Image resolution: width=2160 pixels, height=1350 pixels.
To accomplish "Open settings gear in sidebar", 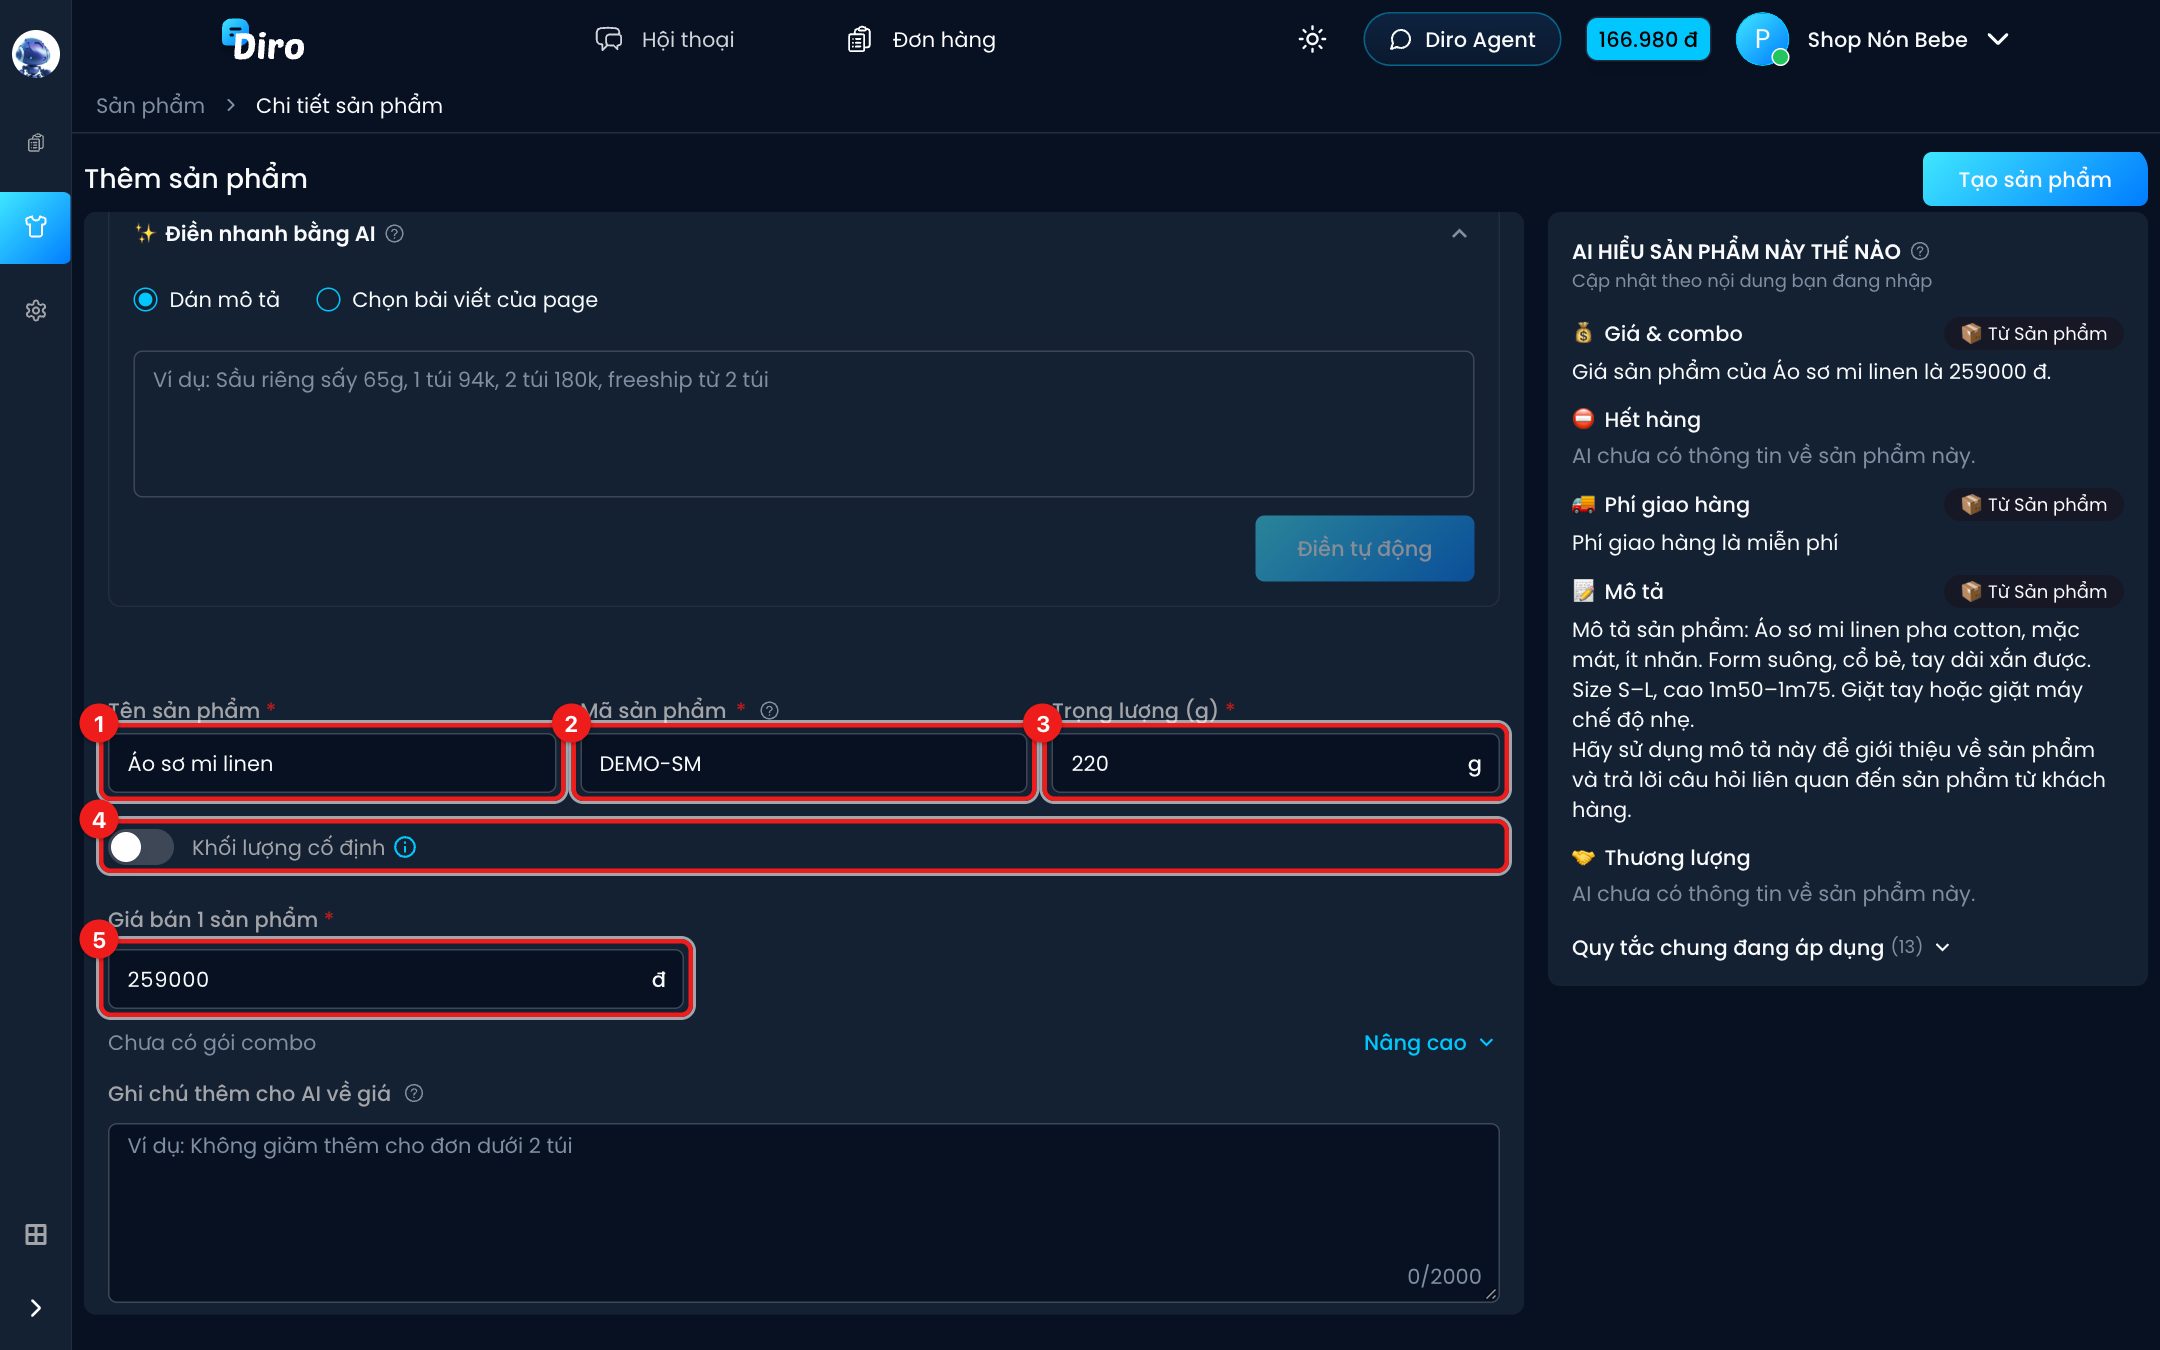I will (x=36, y=310).
